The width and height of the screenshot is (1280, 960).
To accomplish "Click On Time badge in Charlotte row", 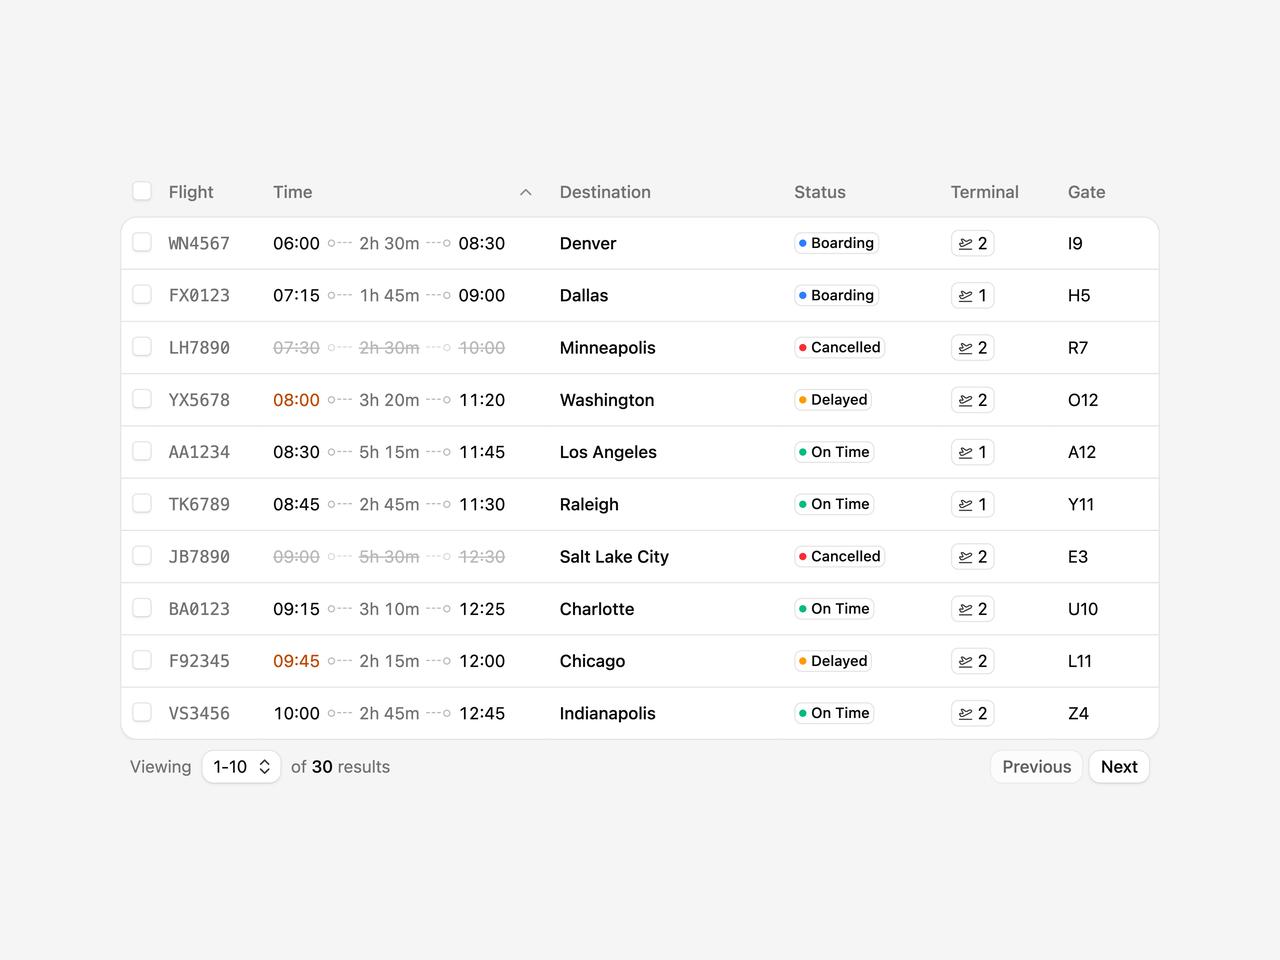I will tap(834, 609).
